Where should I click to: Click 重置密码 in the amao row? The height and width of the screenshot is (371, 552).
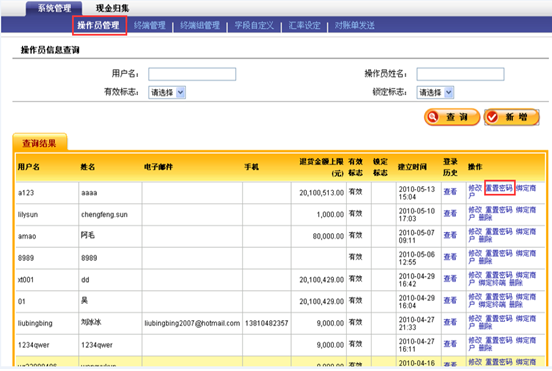tap(499, 232)
